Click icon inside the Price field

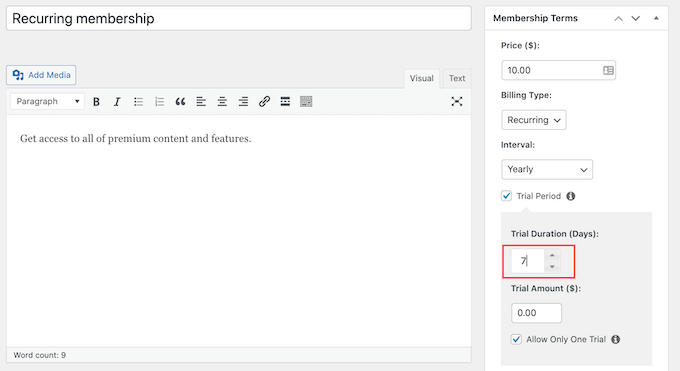pos(608,70)
